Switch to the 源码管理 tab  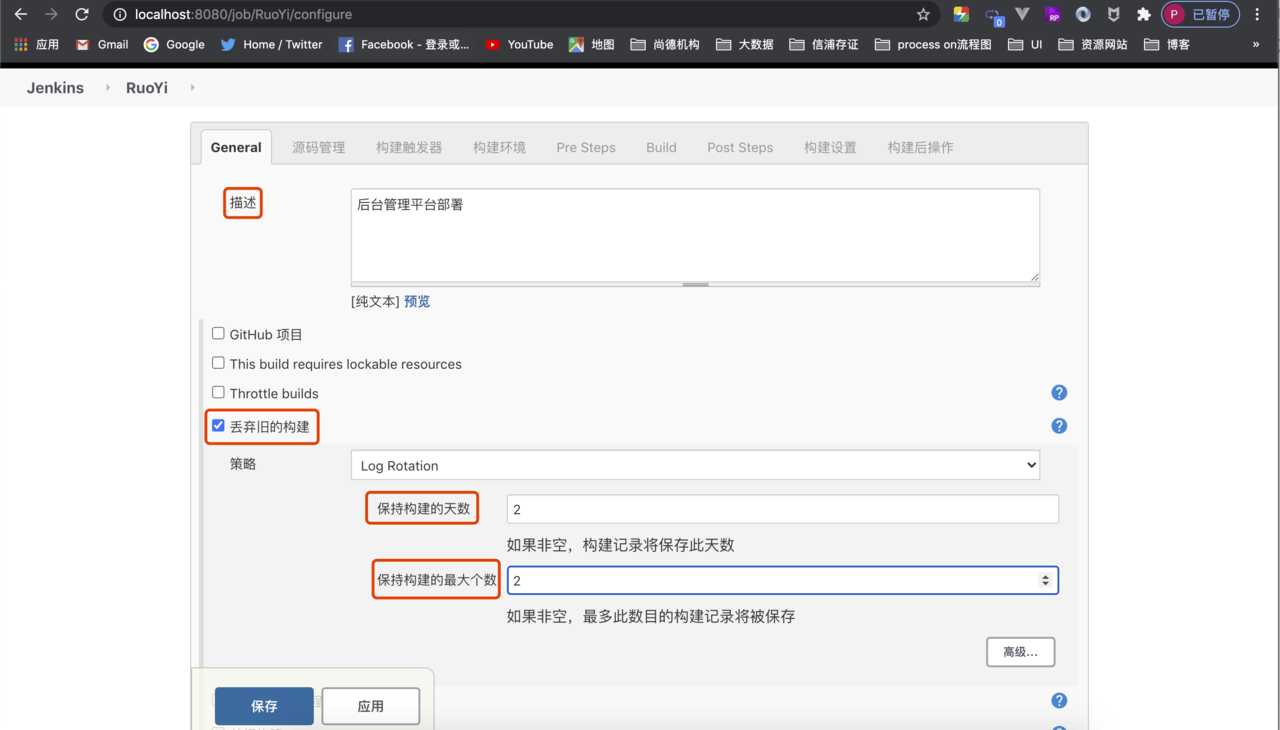318,147
